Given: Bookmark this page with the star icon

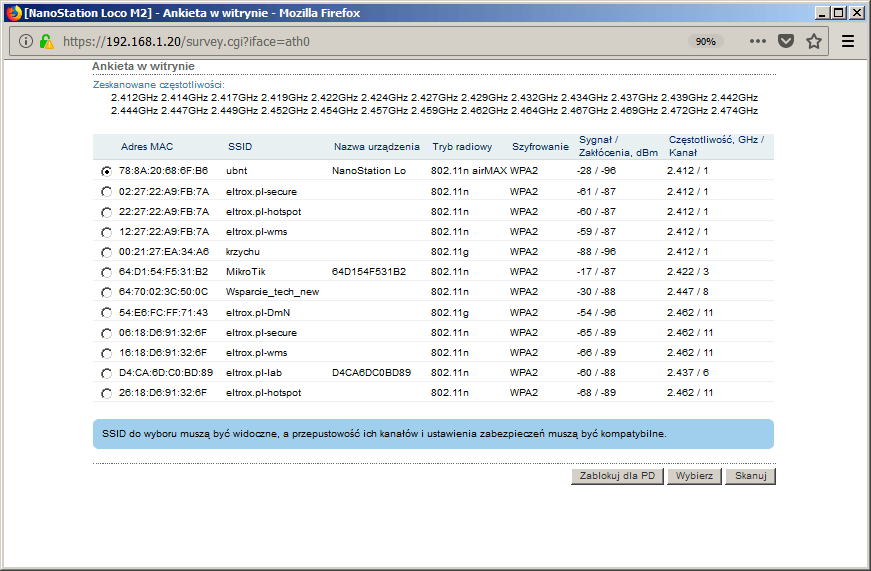Looking at the screenshot, I should [x=814, y=42].
